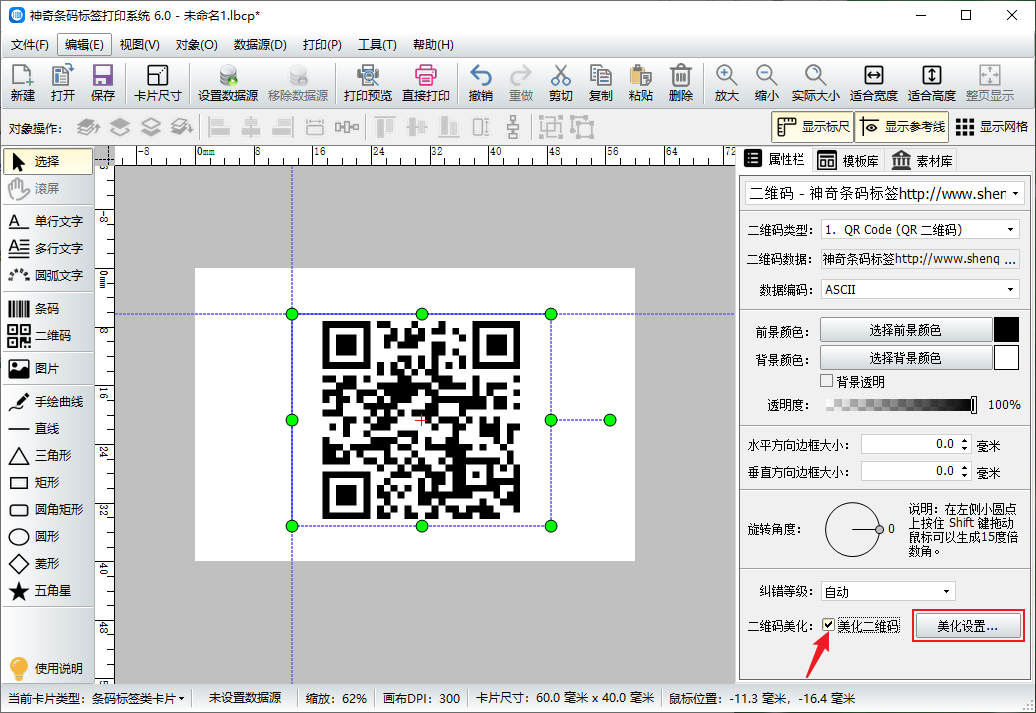Select the 多行文字 multi-line text tool
The image size is (1036, 713).
click(x=47, y=248)
